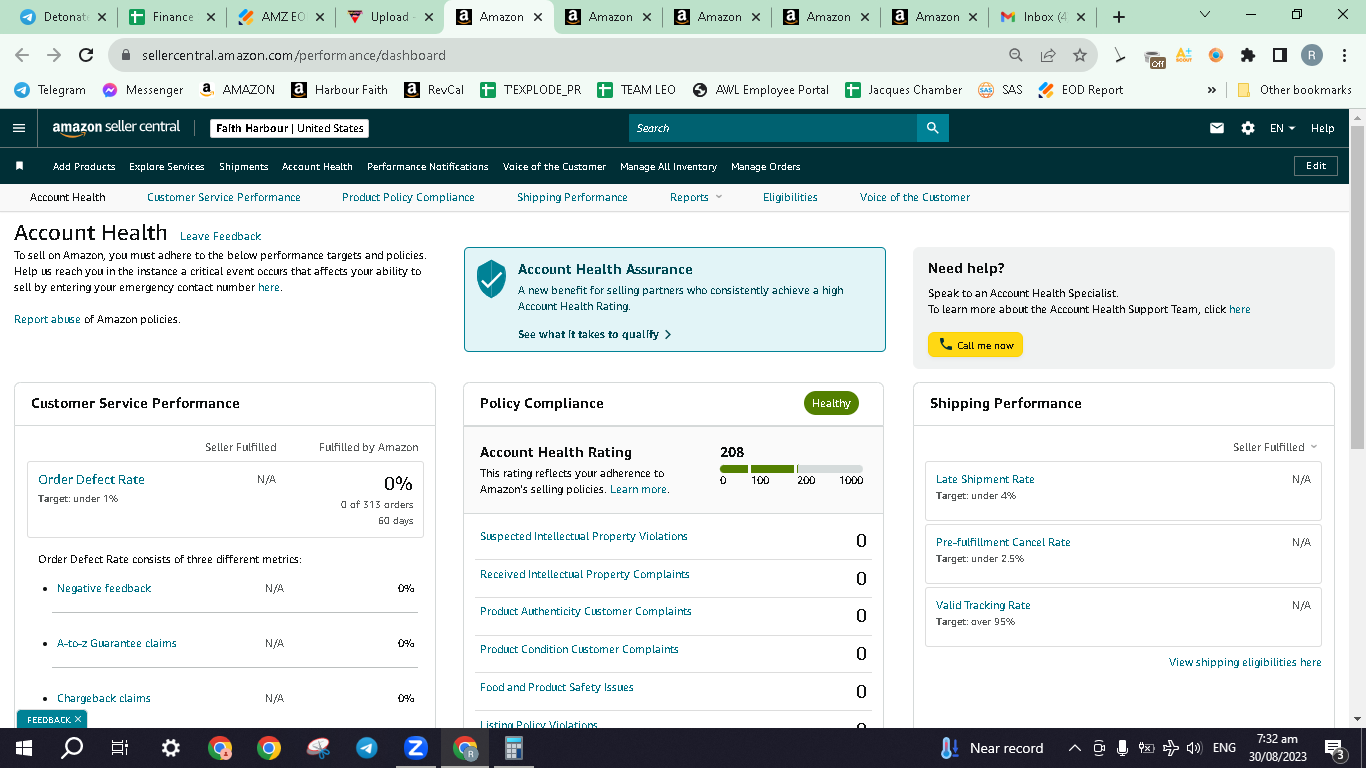Open the Chrome profile avatar R
The height and width of the screenshot is (768, 1366).
point(1311,55)
